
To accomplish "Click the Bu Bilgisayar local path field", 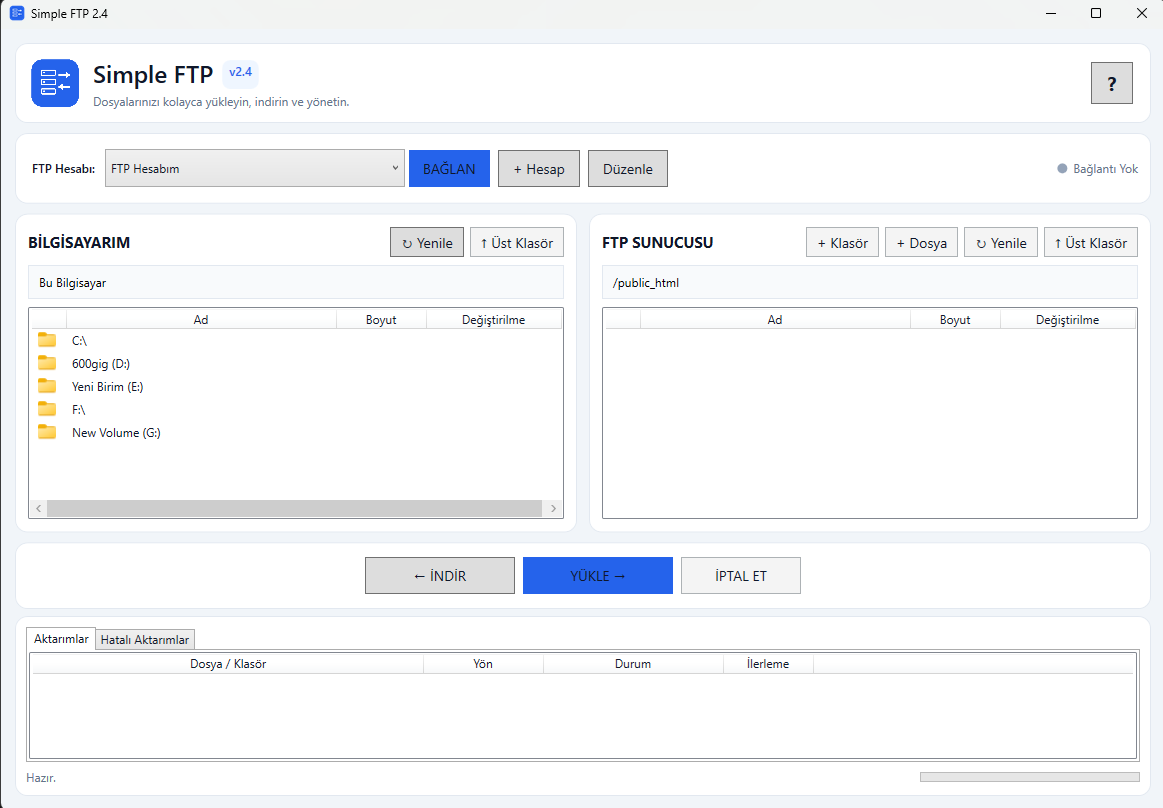I will (x=296, y=283).
